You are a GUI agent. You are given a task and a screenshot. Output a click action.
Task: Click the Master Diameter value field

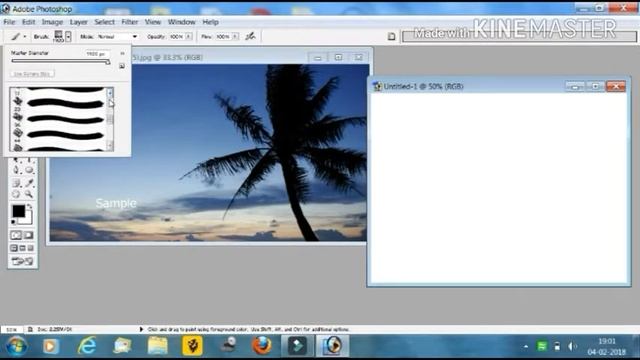97,53
